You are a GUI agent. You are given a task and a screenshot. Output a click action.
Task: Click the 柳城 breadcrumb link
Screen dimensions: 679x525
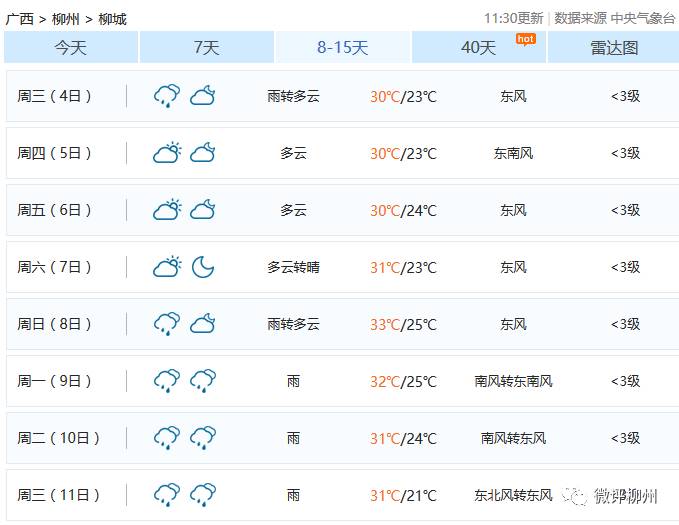[113, 19]
